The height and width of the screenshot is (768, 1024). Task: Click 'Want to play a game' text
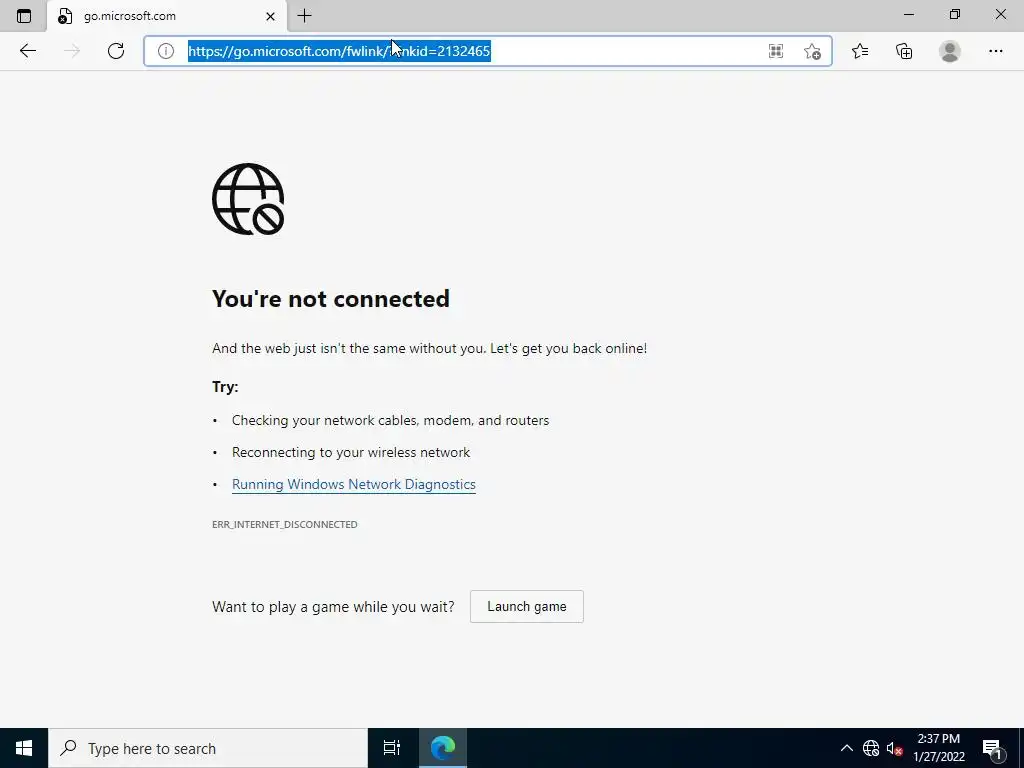(x=333, y=607)
